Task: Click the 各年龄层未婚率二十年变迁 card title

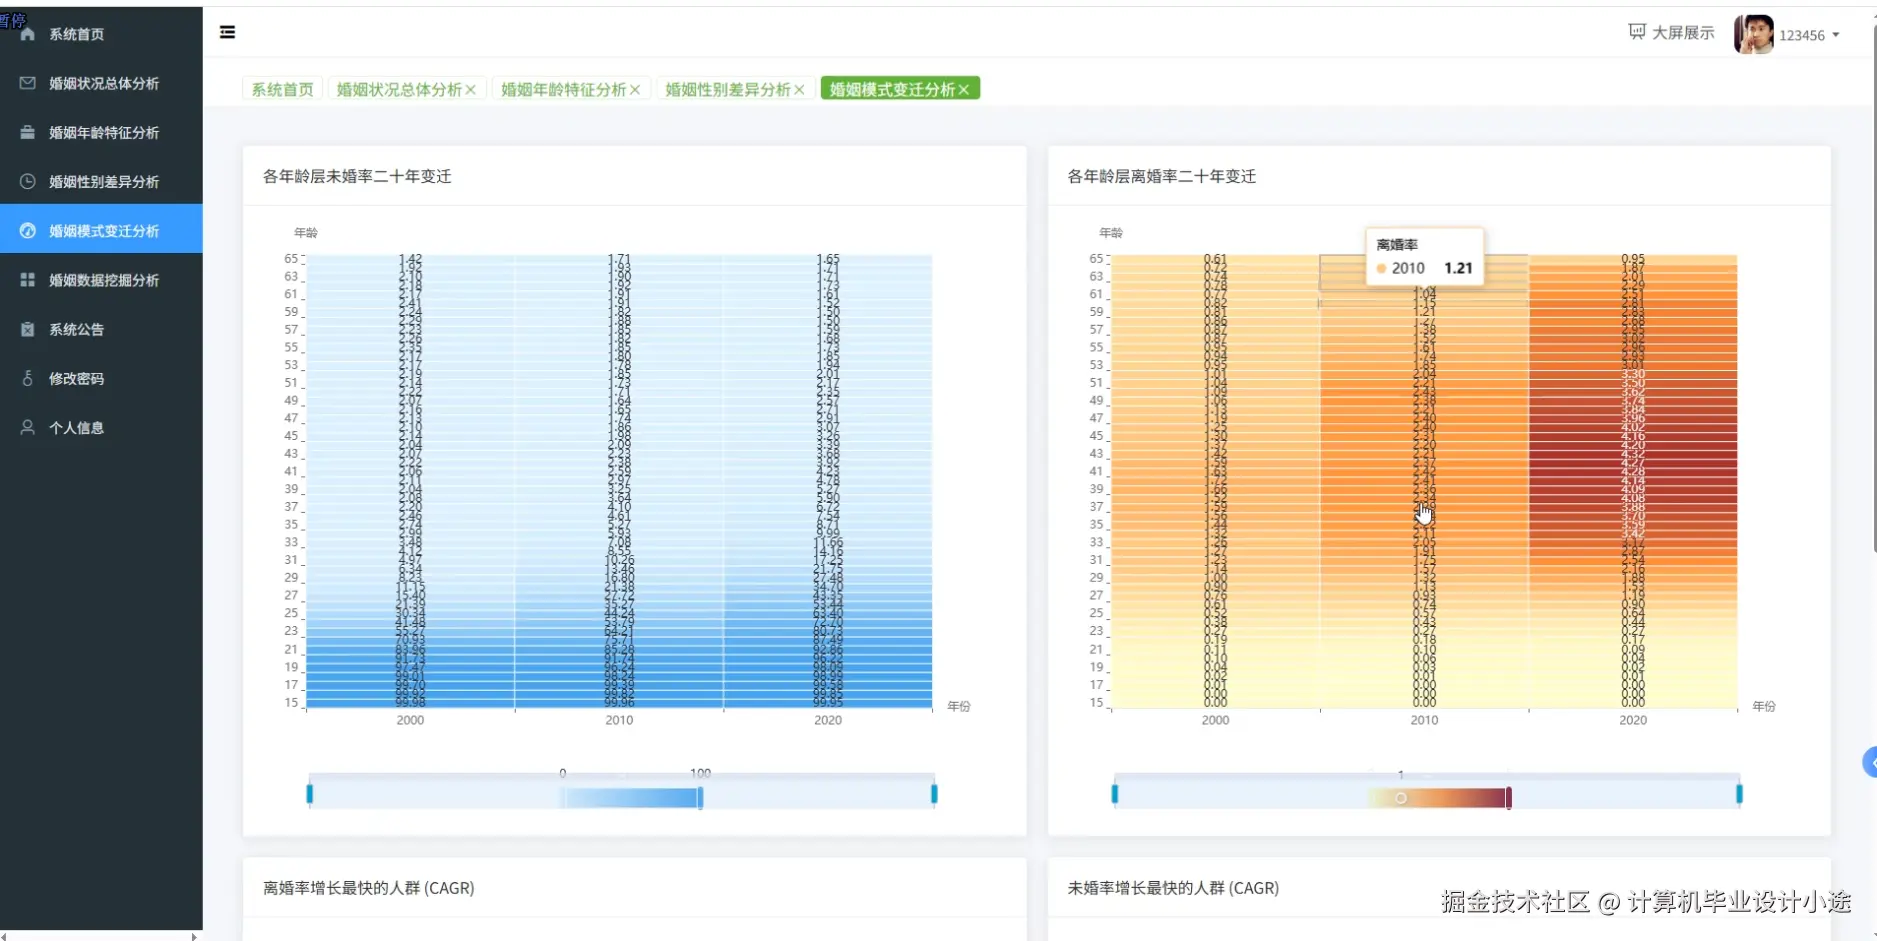Action: click(x=357, y=176)
